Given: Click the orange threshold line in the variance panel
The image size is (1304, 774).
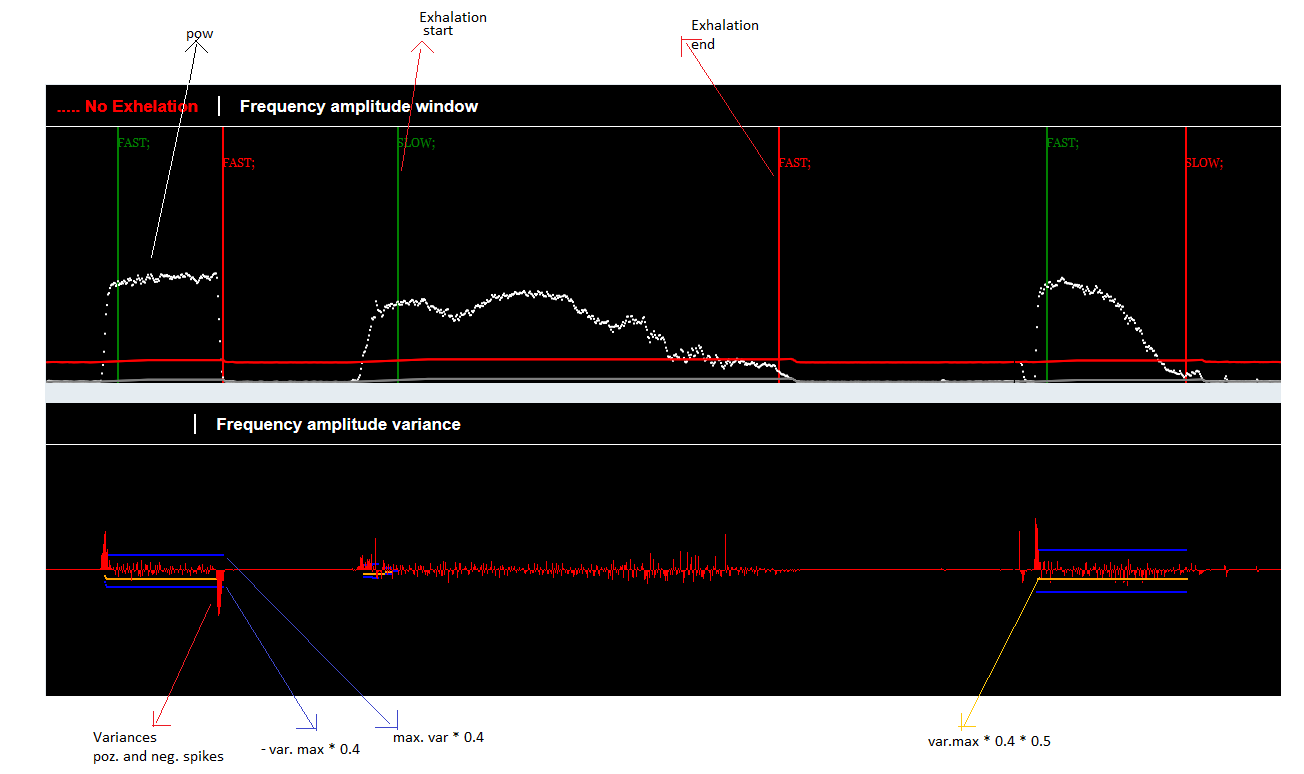Looking at the screenshot, I should pyautogui.click(x=1110, y=579).
